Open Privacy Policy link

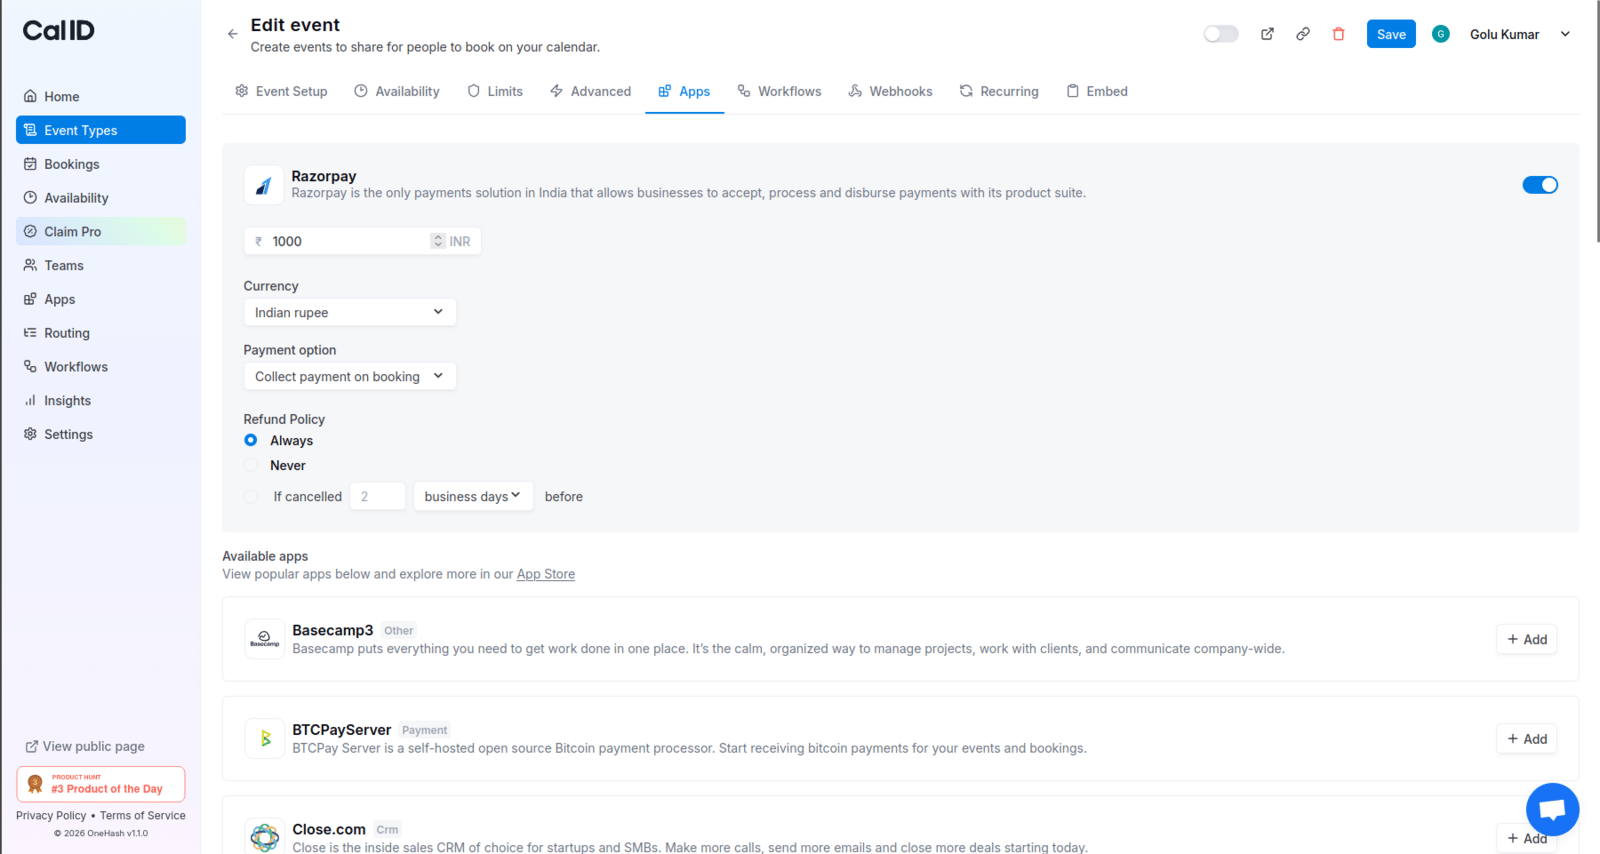(x=51, y=815)
